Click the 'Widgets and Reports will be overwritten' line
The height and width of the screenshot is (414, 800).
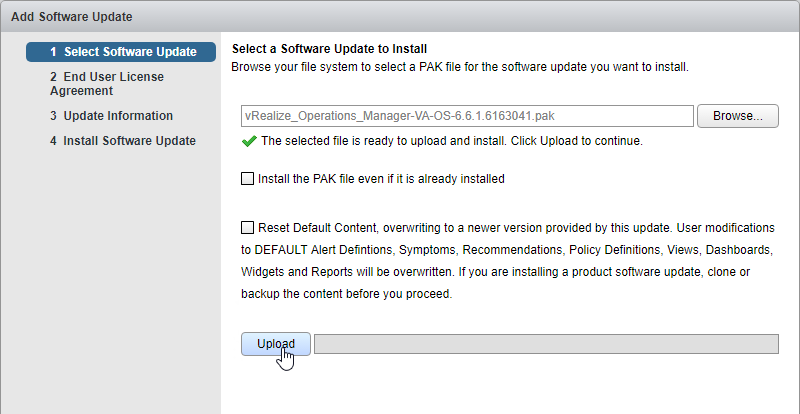(x=495, y=272)
